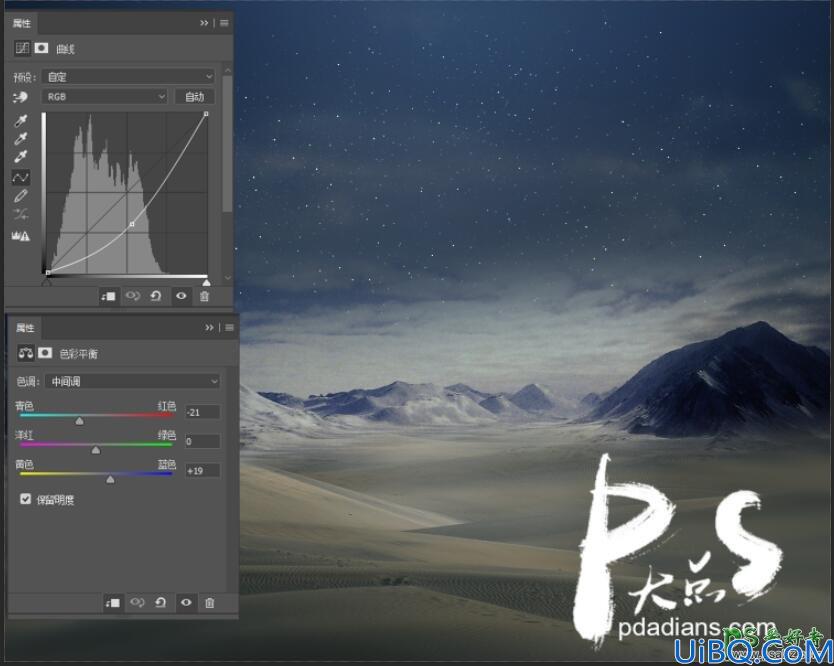Click the black input slider triangle below the histogram
This screenshot has width=834, height=666.
pos(47,282)
